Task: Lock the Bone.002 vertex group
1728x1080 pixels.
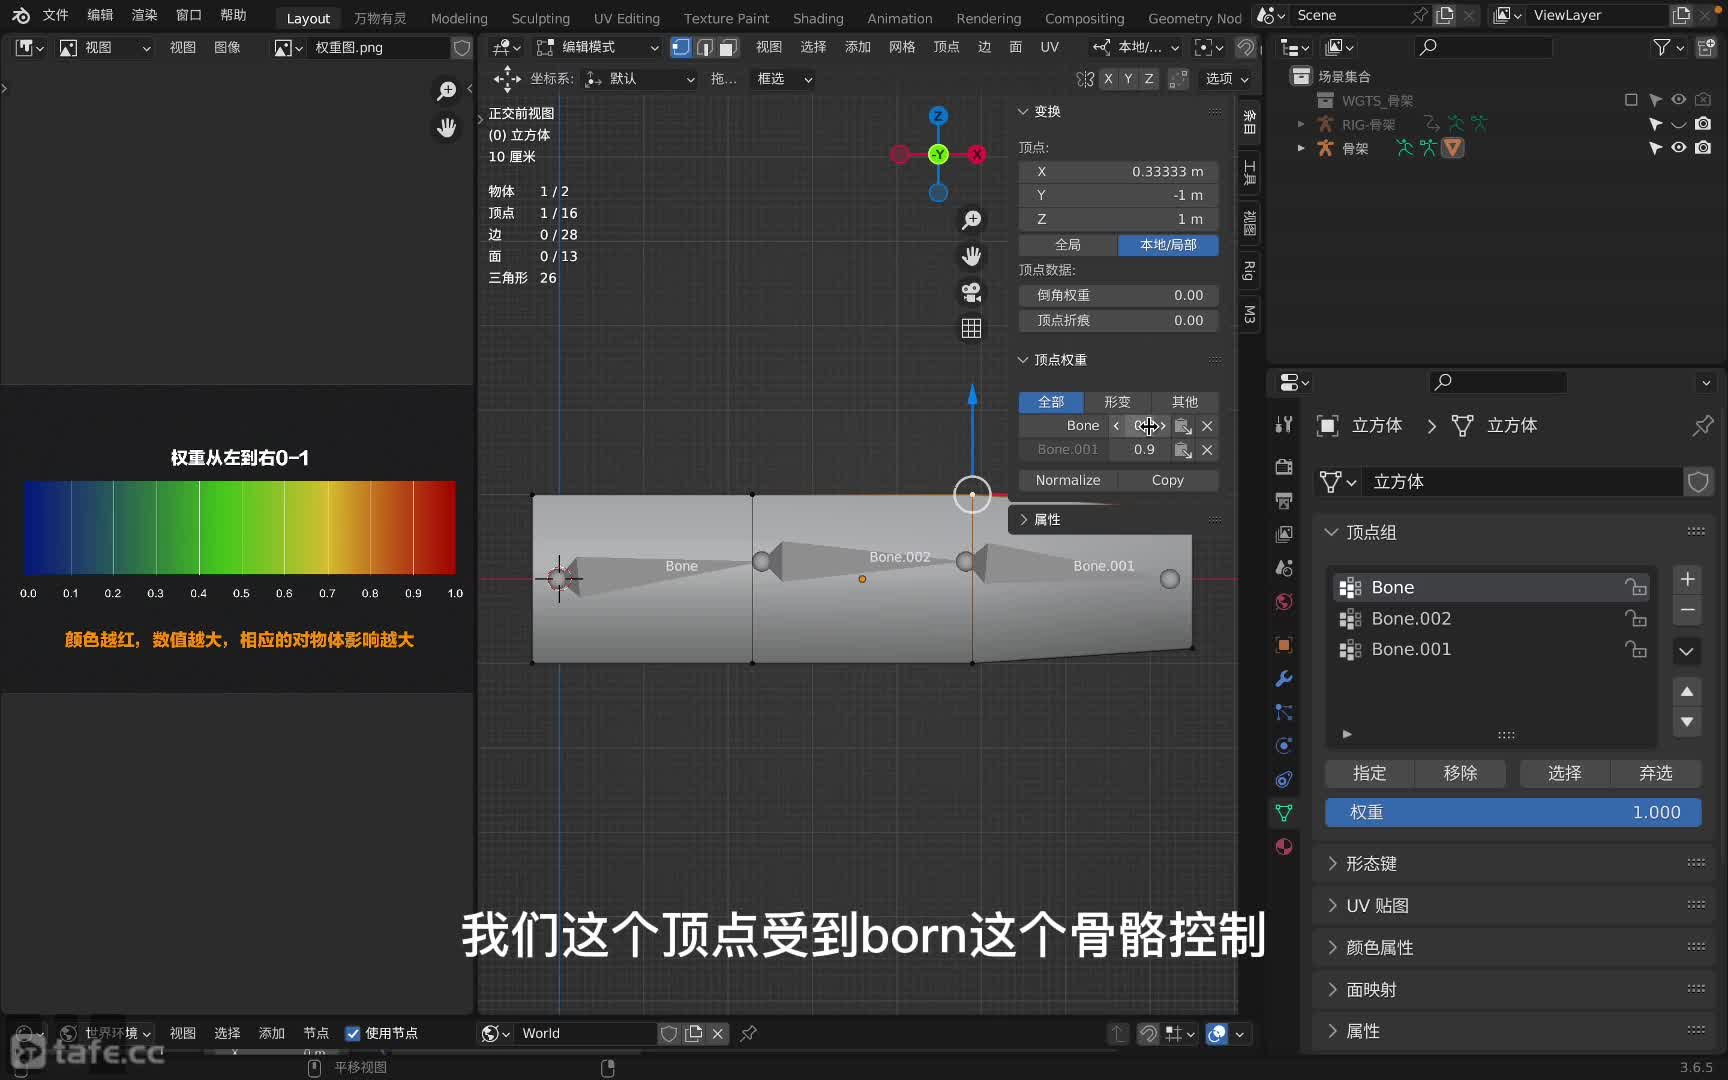Action: pyautogui.click(x=1636, y=619)
